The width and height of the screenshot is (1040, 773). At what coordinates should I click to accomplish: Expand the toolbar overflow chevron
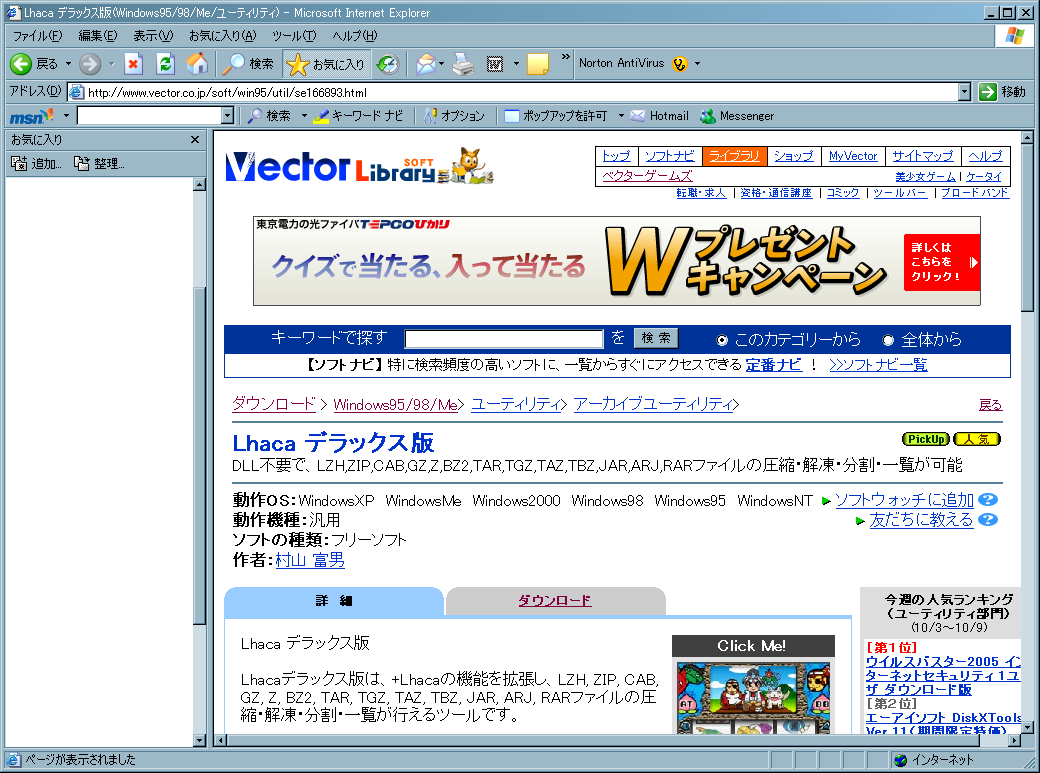(x=566, y=57)
